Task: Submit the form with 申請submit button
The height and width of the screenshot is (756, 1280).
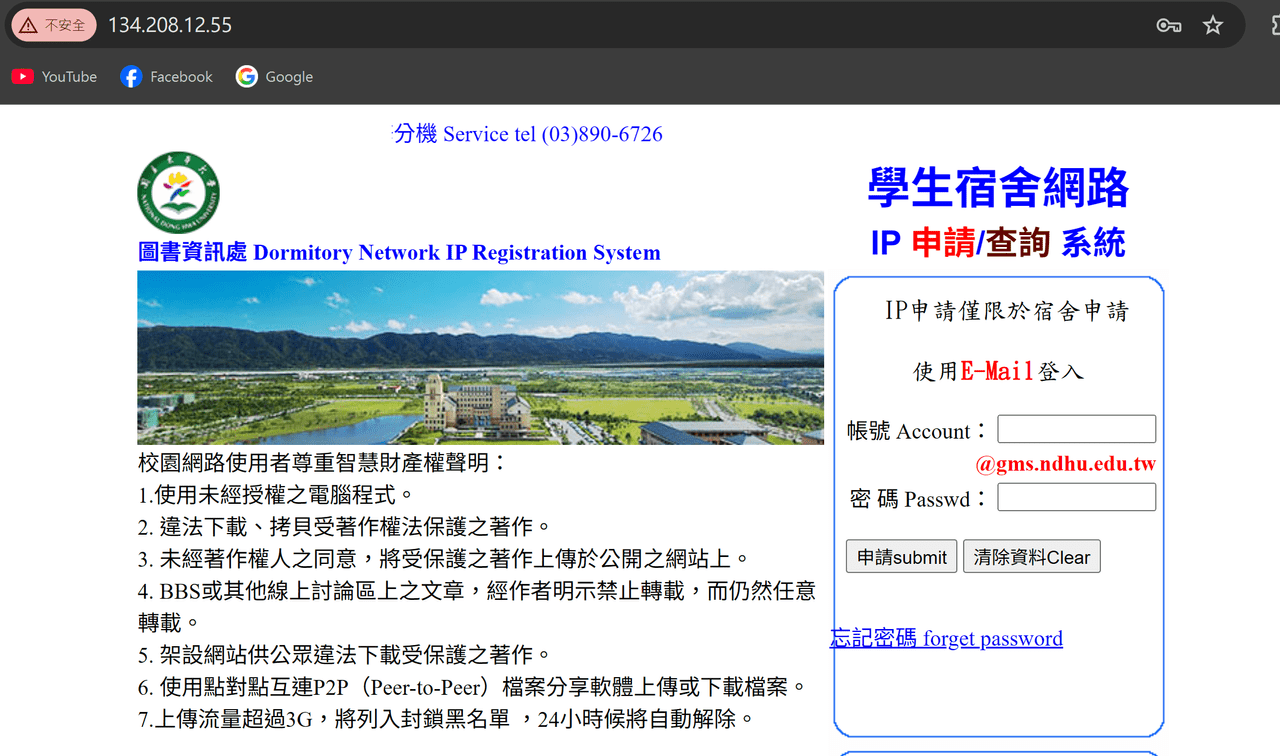Action: click(x=902, y=557)
